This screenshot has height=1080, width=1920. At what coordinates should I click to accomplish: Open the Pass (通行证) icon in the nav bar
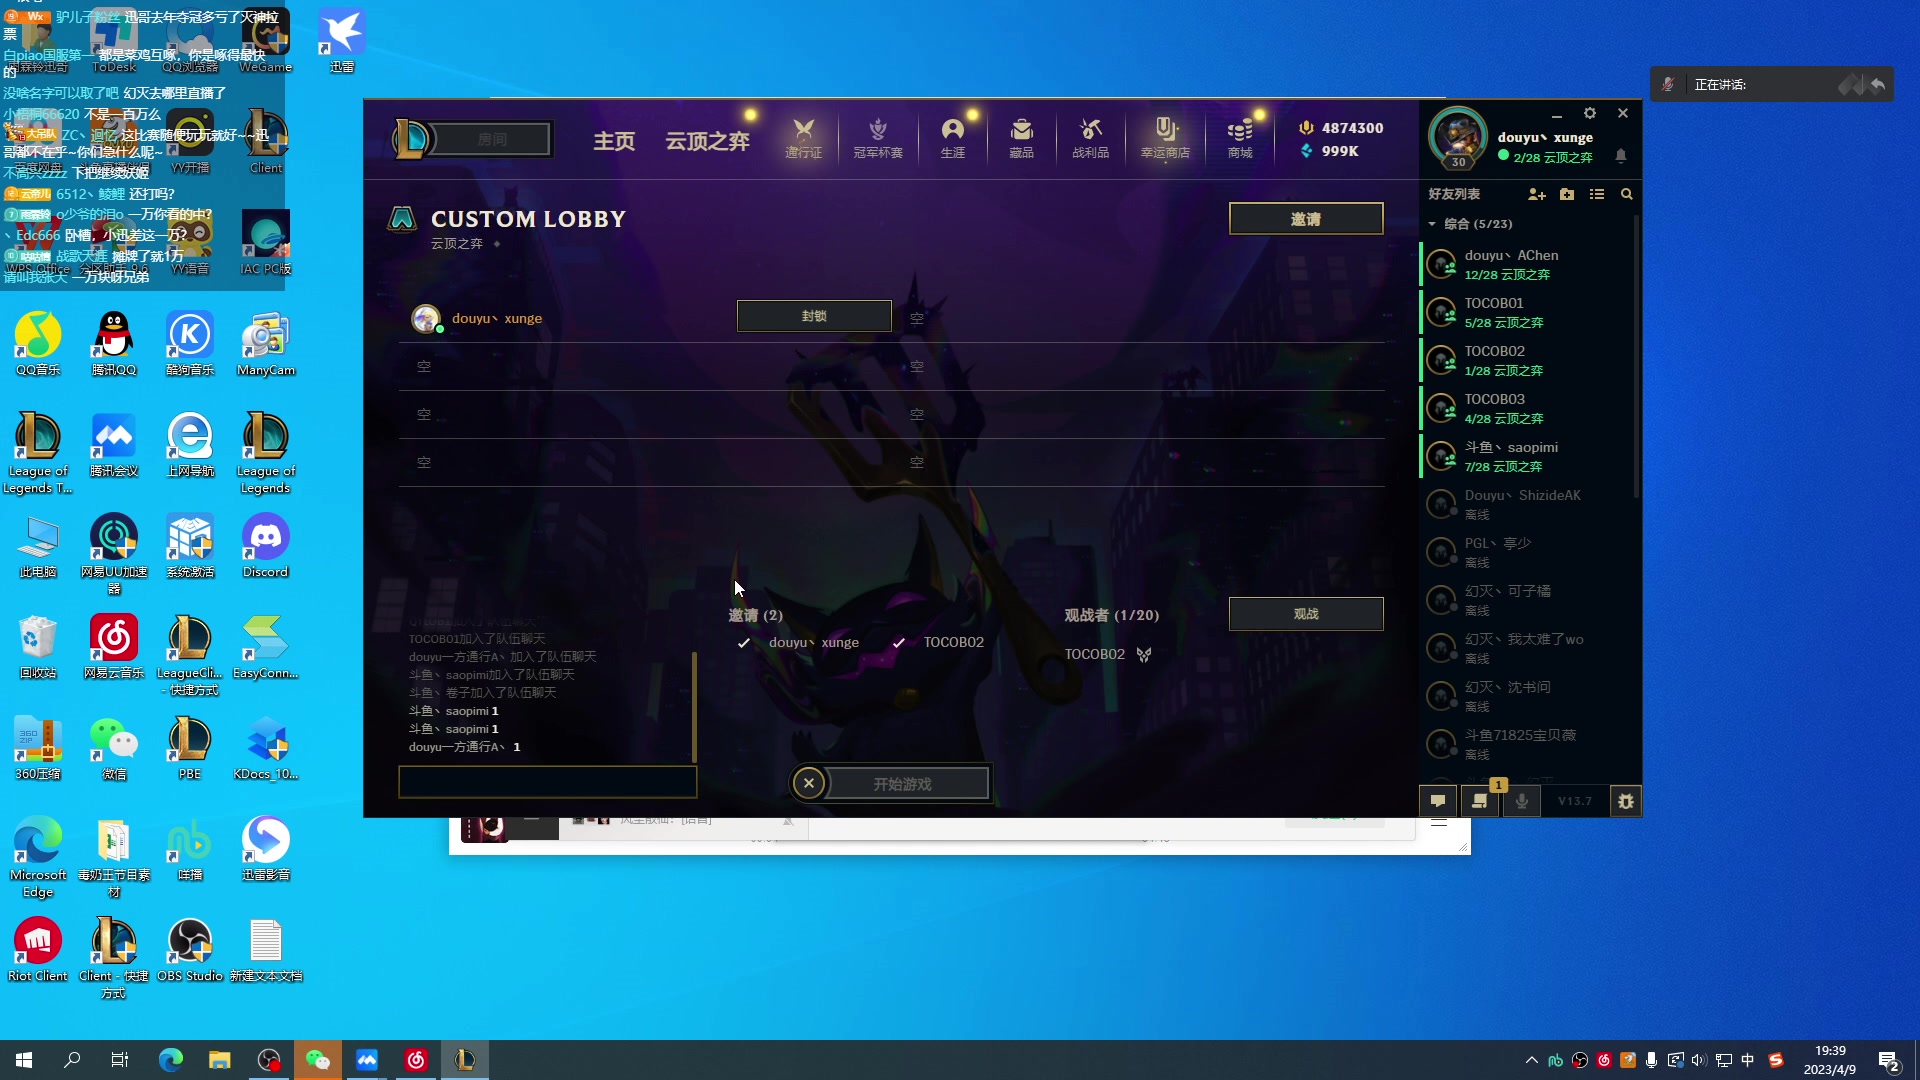(803, 138)
